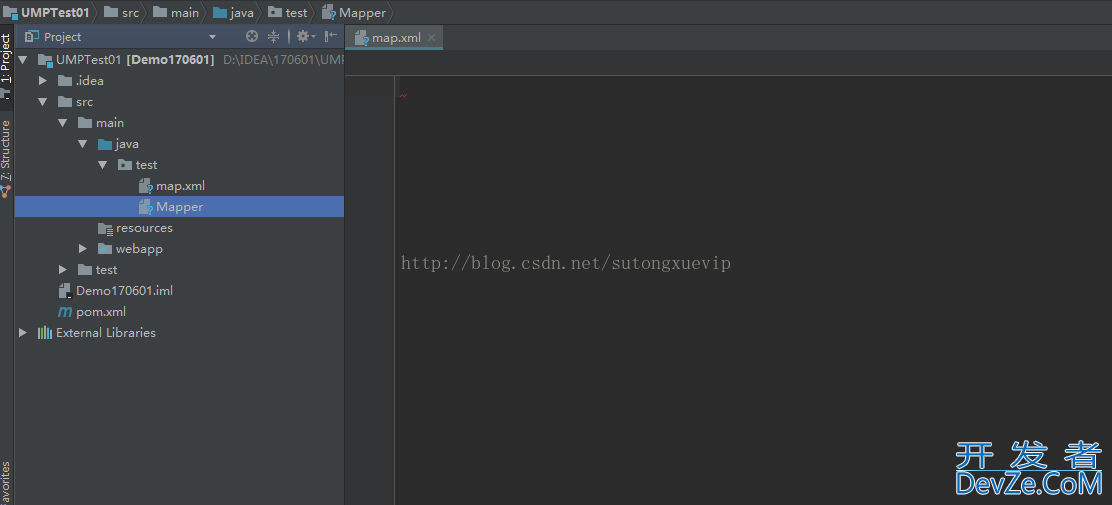Click the Project panel title label
The image size is (1112, 505).
[x=62, y=37]
